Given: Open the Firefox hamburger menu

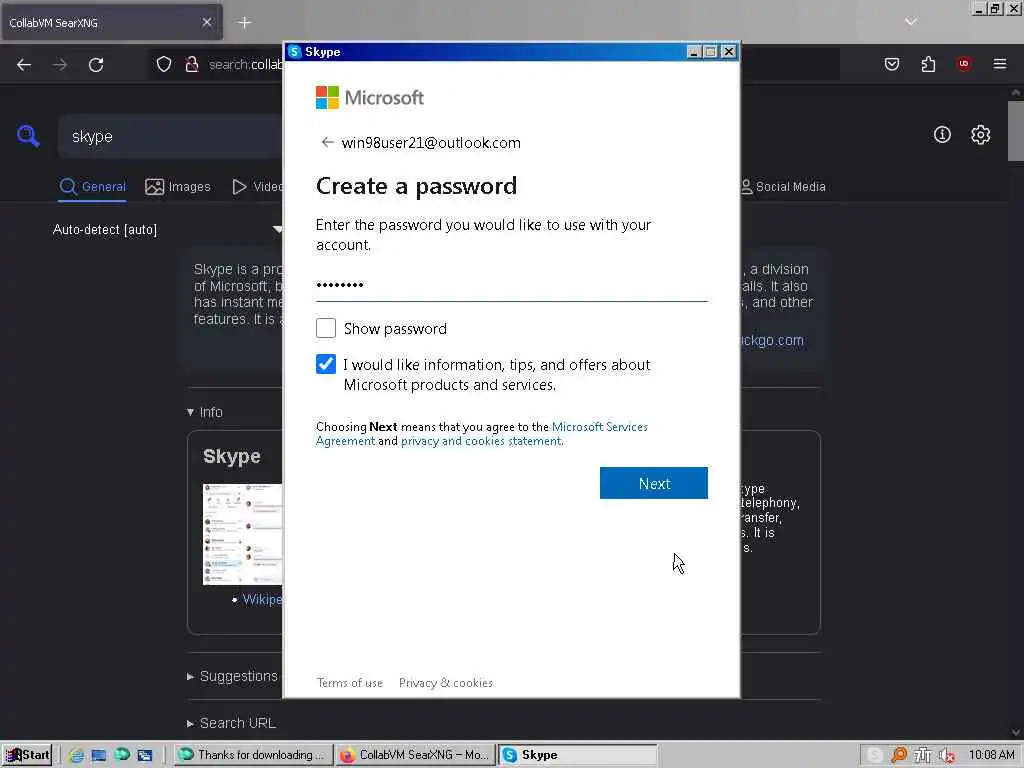Looking at the screenshot, I should (1000, 64).
